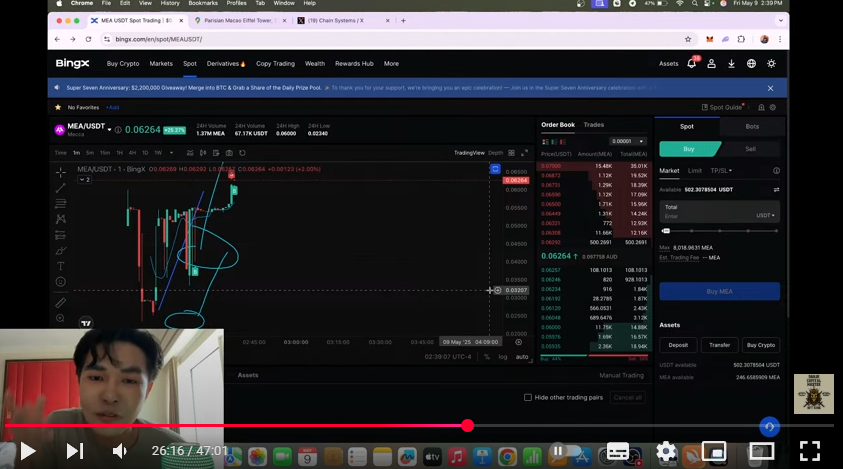This screenshot has width=843, height=469.
Task: Switch to the Bots tab
Action: [x=752, y=126]
